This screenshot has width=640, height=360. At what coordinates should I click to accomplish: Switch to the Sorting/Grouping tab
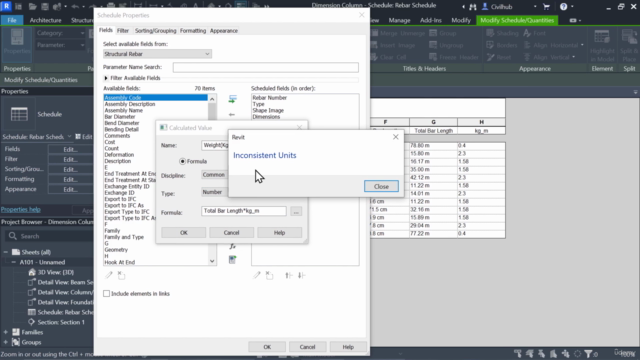tap(156, 31)
